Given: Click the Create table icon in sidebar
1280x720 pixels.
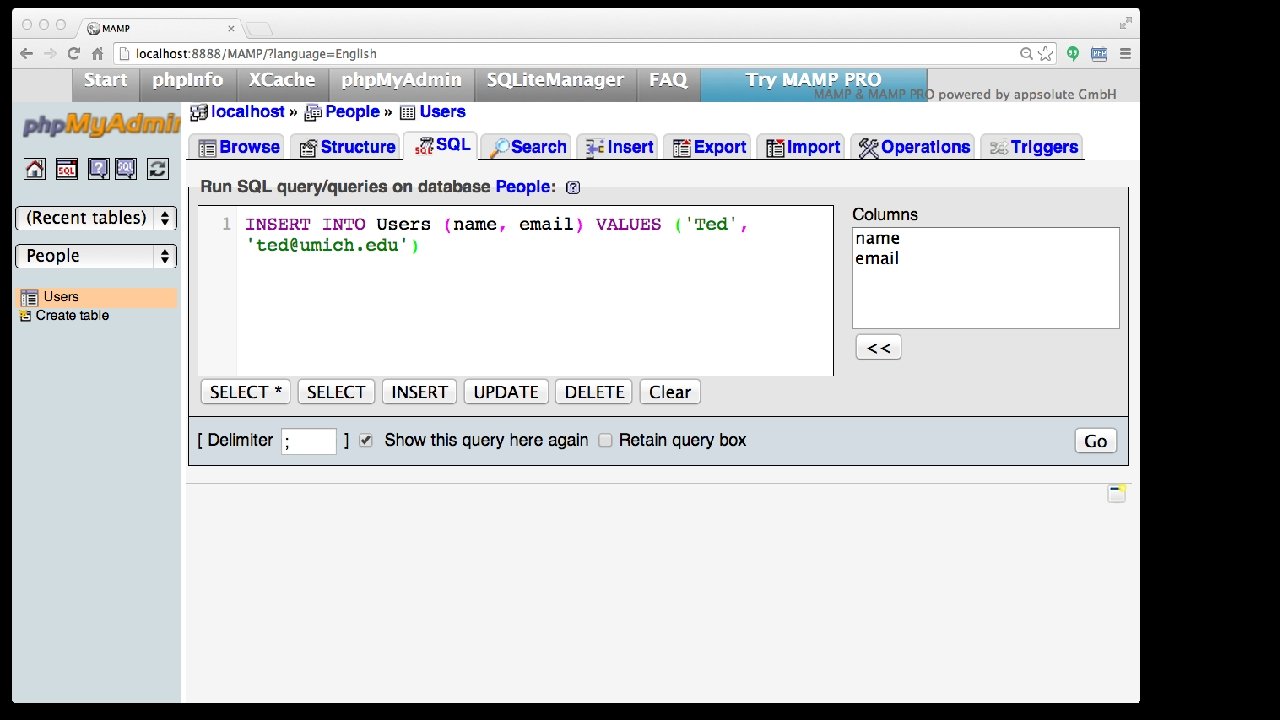Looking at the screenshot, I should [x=26, y=315].
